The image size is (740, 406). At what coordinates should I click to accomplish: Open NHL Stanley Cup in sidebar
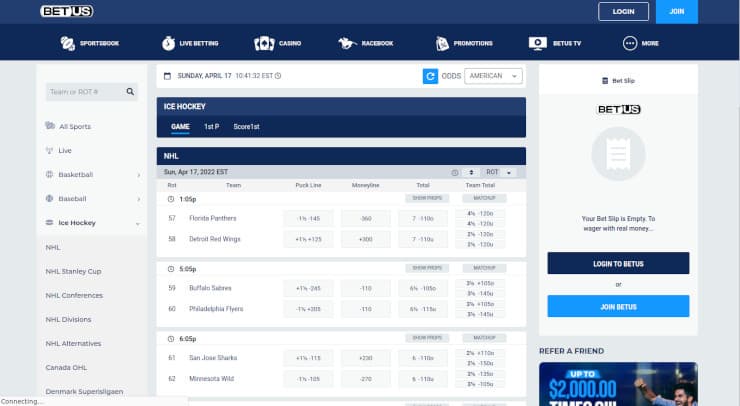coord(73,271)
